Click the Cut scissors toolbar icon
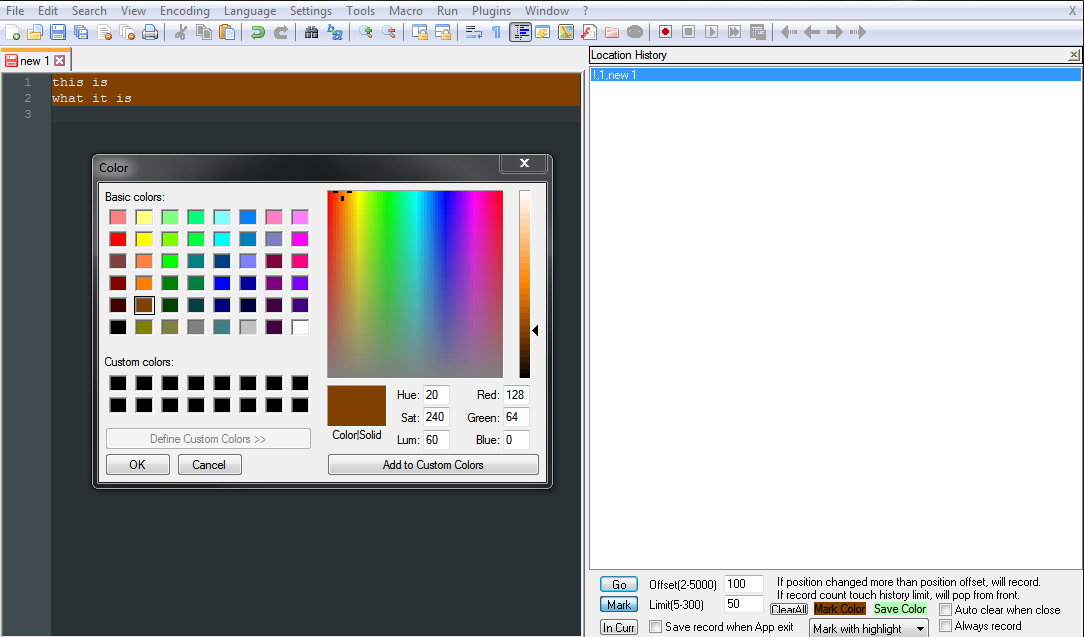 (x=180, y=32)
